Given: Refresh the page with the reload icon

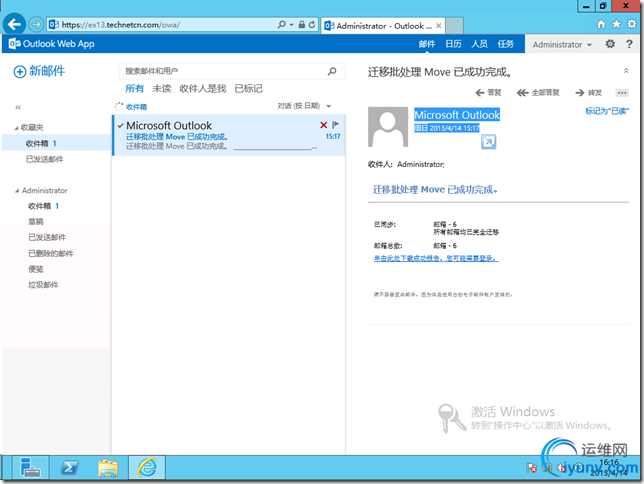Looking at the screenshot, I should pyautogui.click(x=312, y=25).
